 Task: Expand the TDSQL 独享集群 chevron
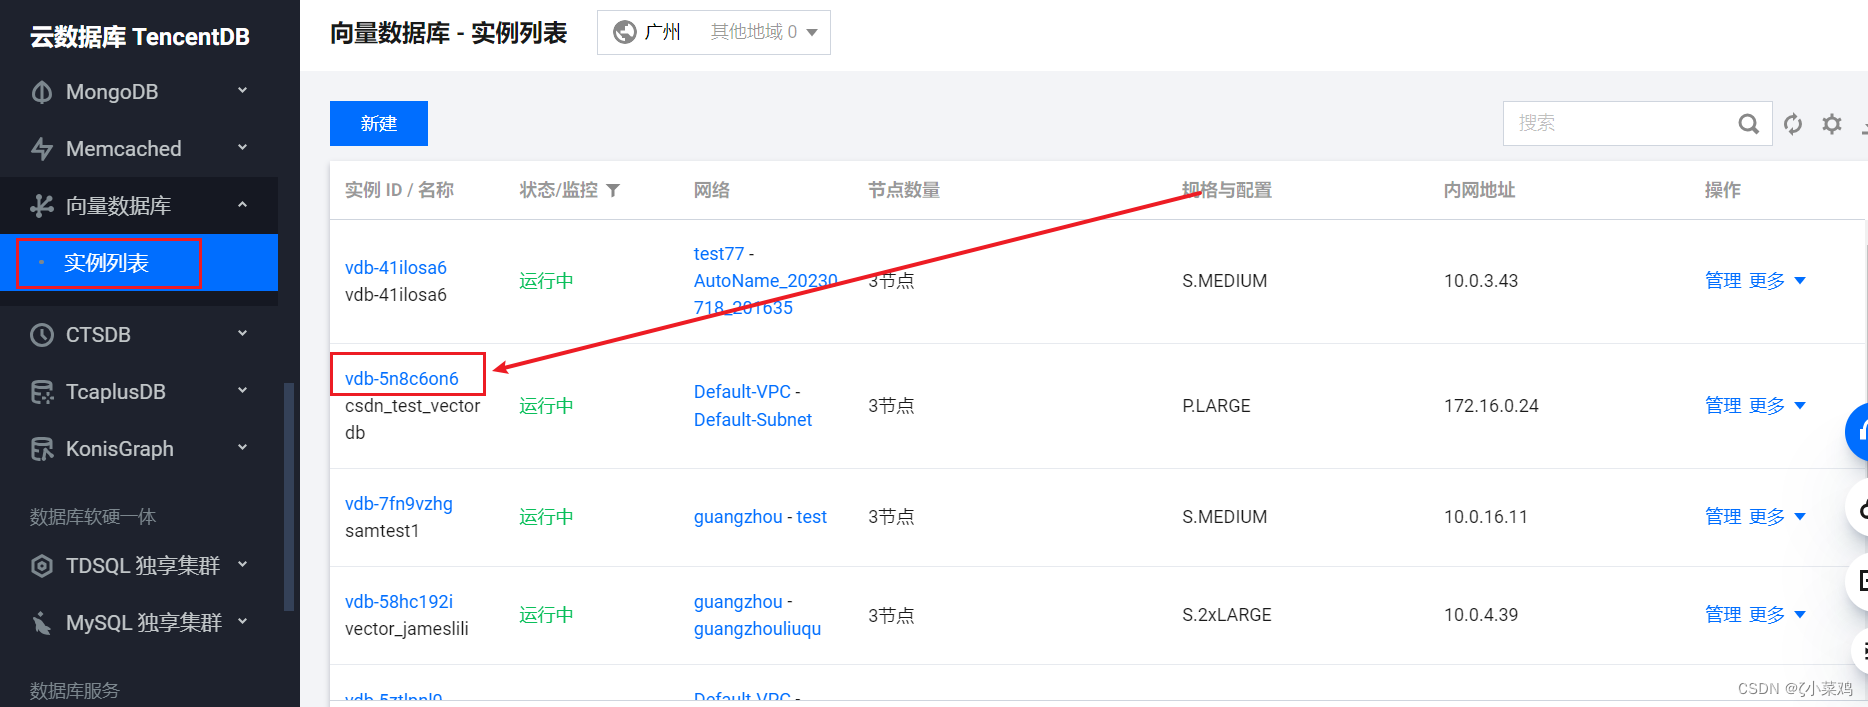(242, 565)
